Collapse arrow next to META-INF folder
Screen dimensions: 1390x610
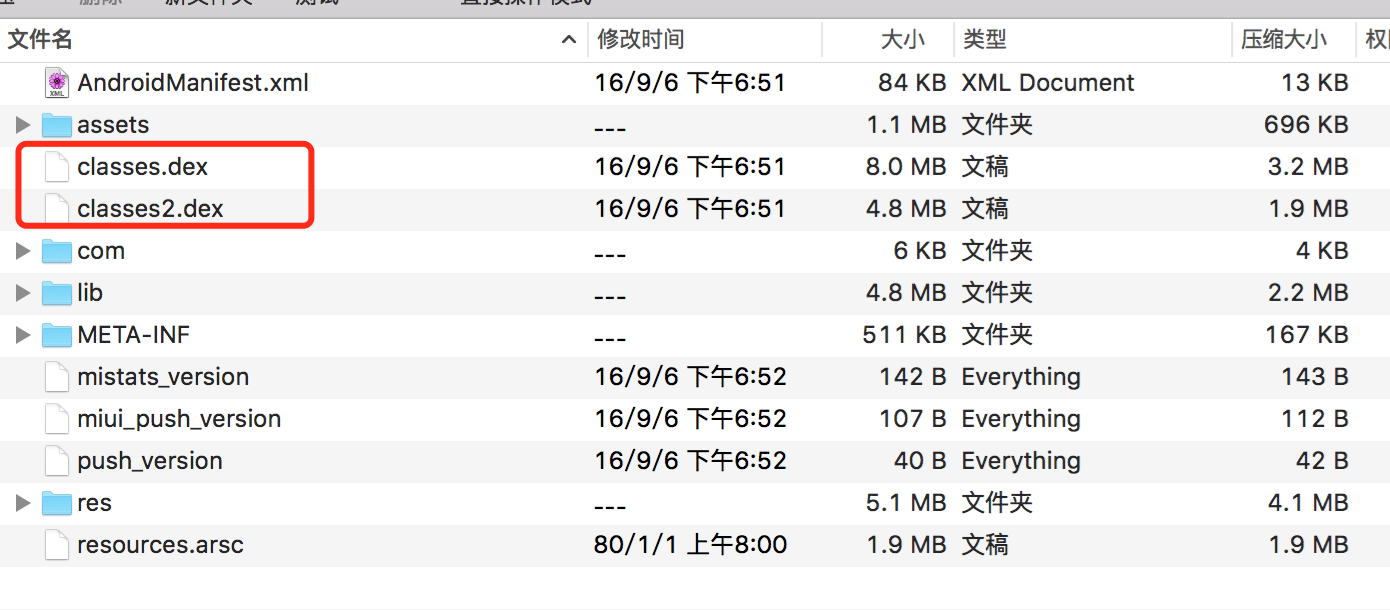coord(21,334)
